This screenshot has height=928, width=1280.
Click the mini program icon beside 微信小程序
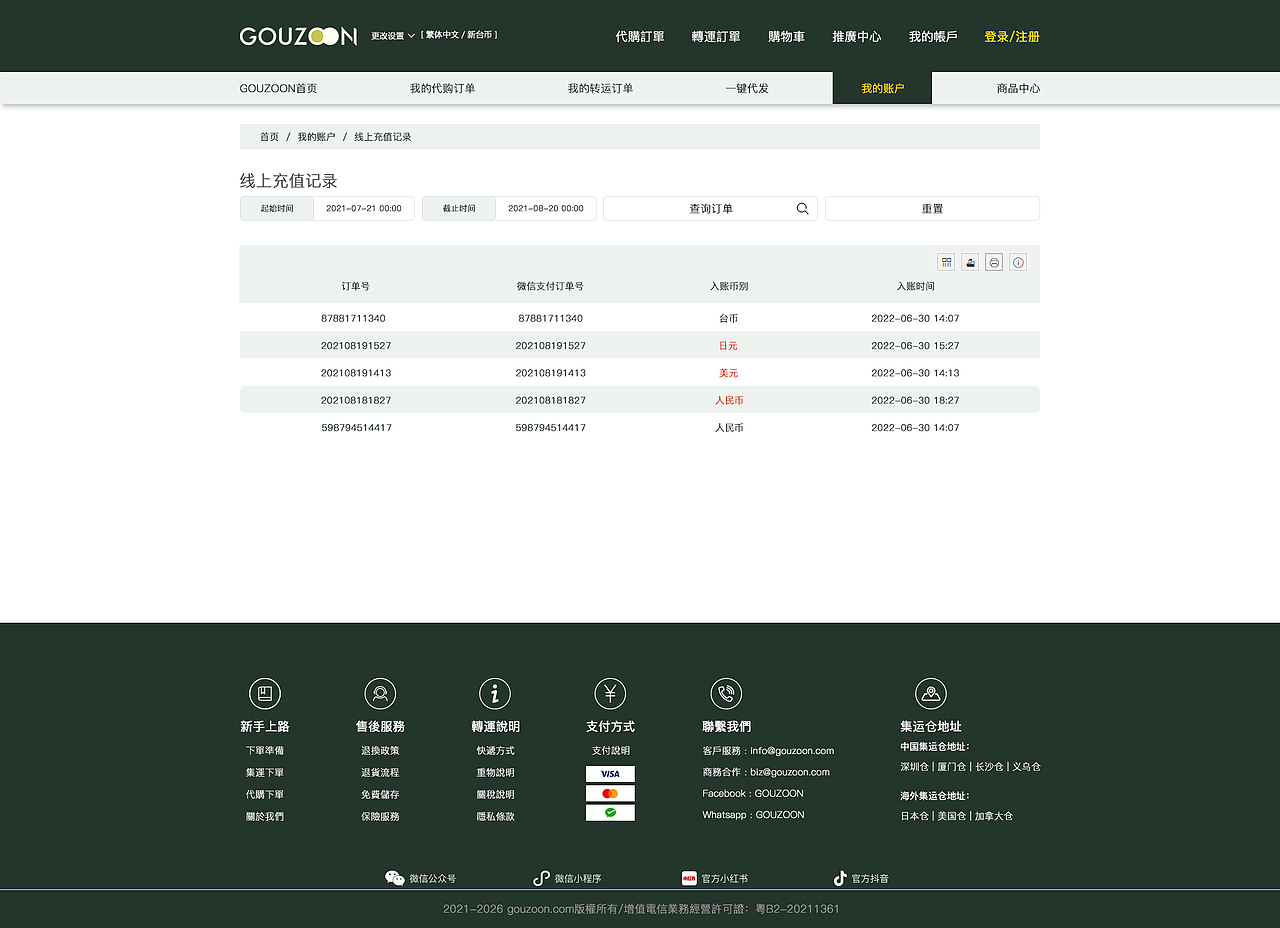click(x=541, y=878)
